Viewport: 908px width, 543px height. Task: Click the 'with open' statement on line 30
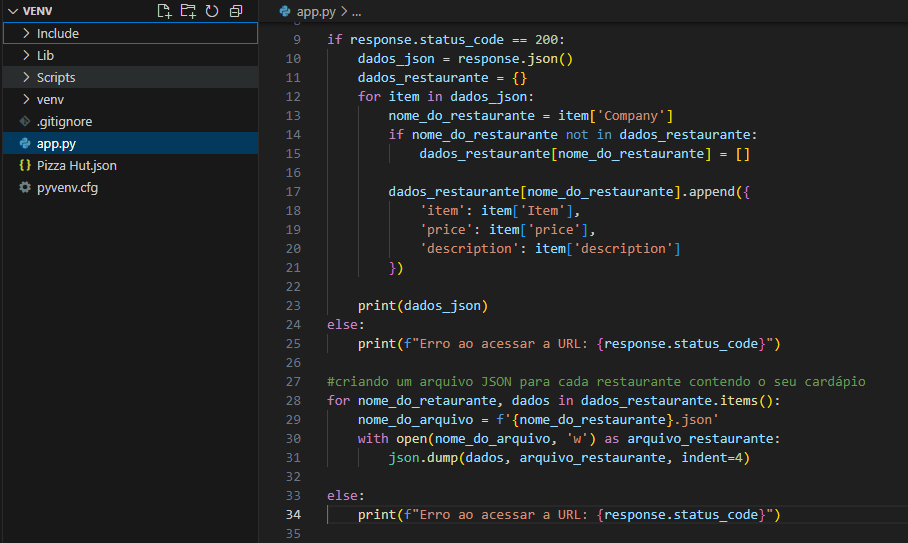pos(569,439)
